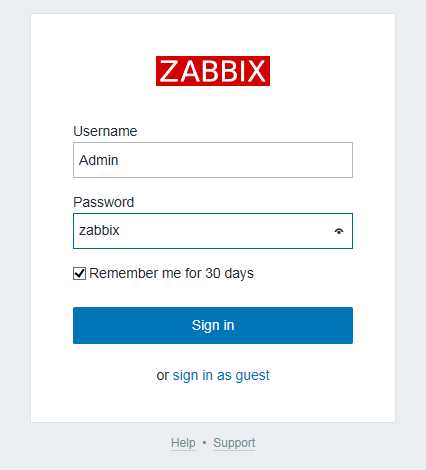Follow the "sign in as guest" link
Image resolution: width=426 pixels, height=470 pixels.
[x=221, y=375]
